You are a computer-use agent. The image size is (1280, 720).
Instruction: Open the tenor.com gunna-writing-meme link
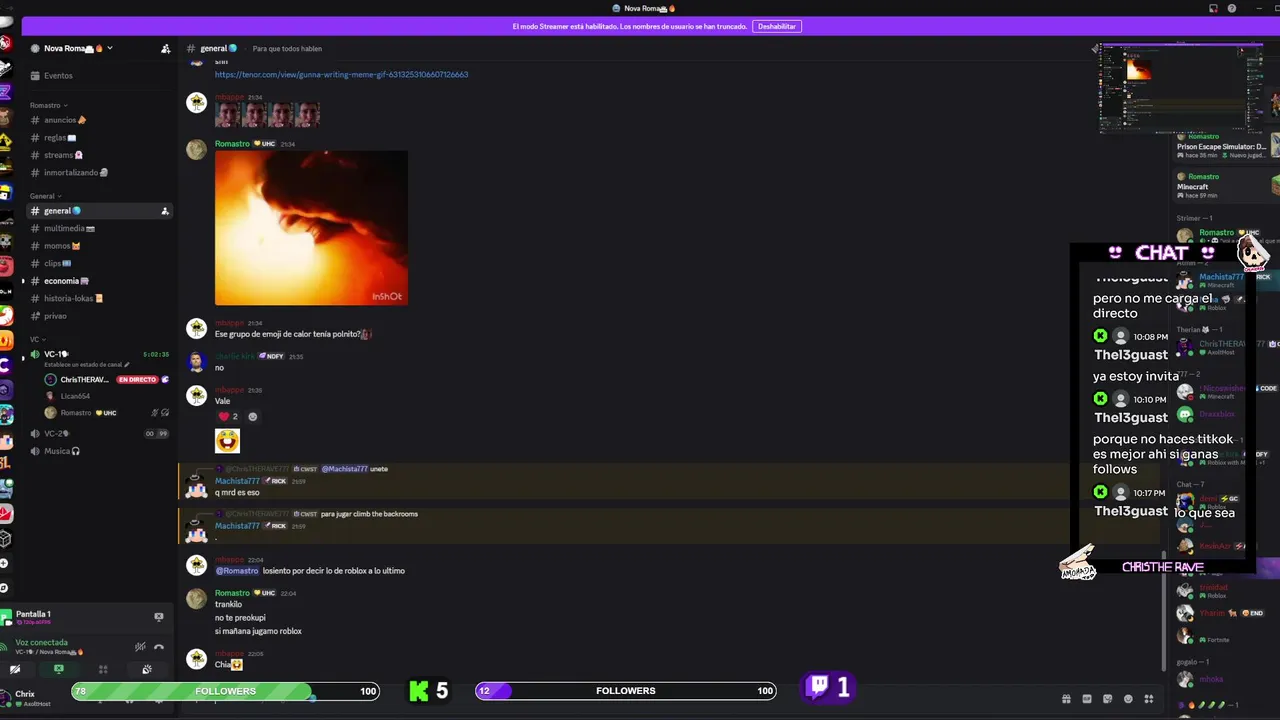point(341,74)
